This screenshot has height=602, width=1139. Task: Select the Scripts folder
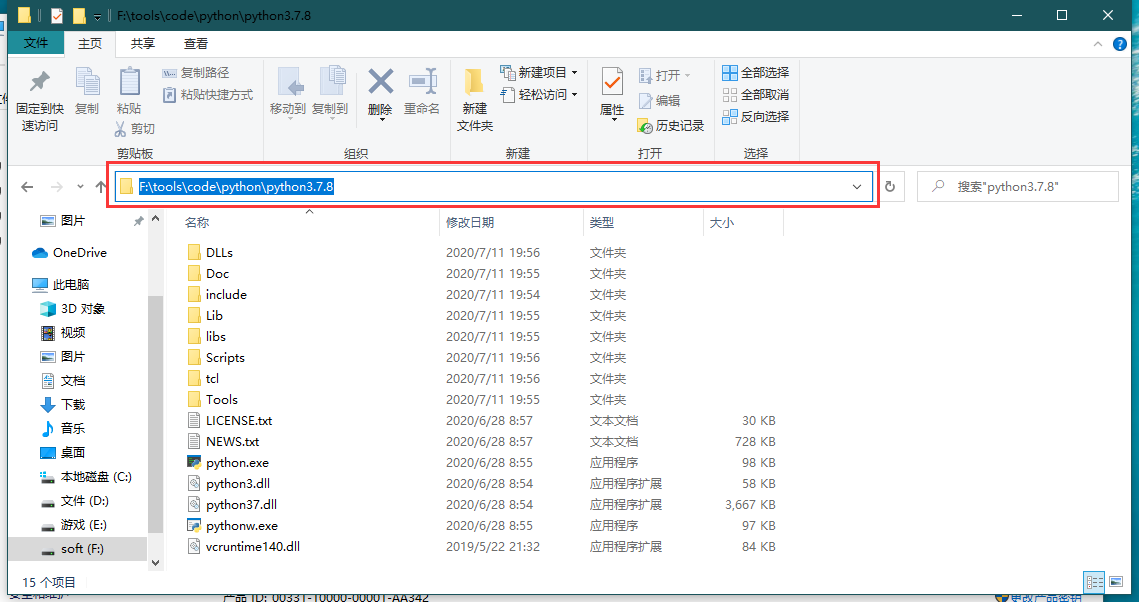(225, 358)
